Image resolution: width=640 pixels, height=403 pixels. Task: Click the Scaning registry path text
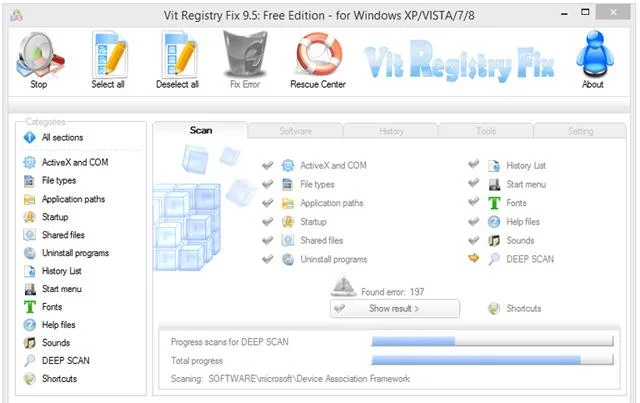pyautogui.click(x=290, y=379)
